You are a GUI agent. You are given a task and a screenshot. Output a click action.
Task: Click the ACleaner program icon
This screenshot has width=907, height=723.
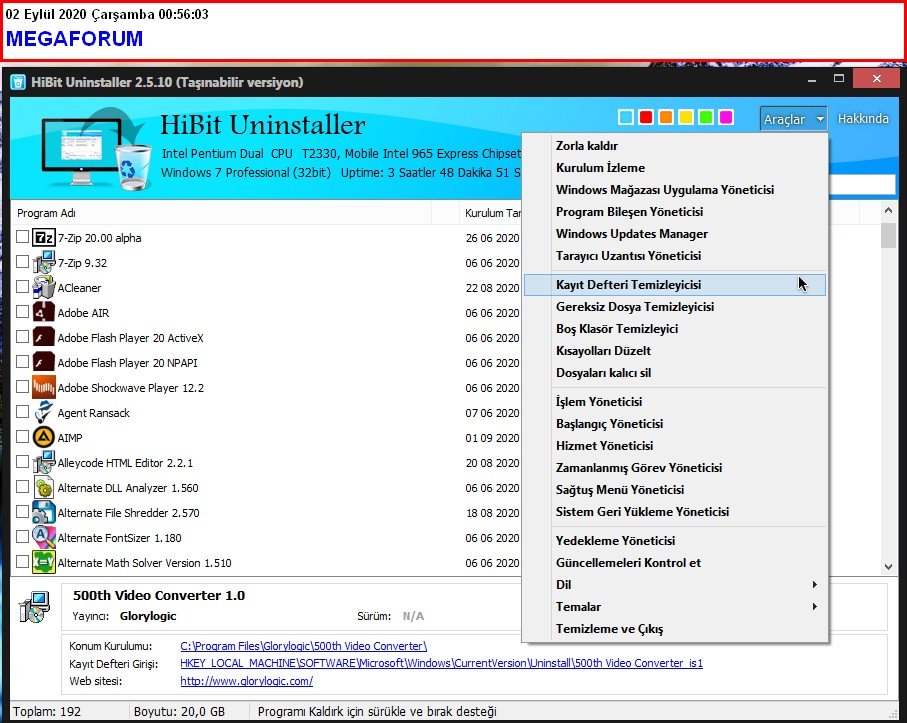(43, 287)
